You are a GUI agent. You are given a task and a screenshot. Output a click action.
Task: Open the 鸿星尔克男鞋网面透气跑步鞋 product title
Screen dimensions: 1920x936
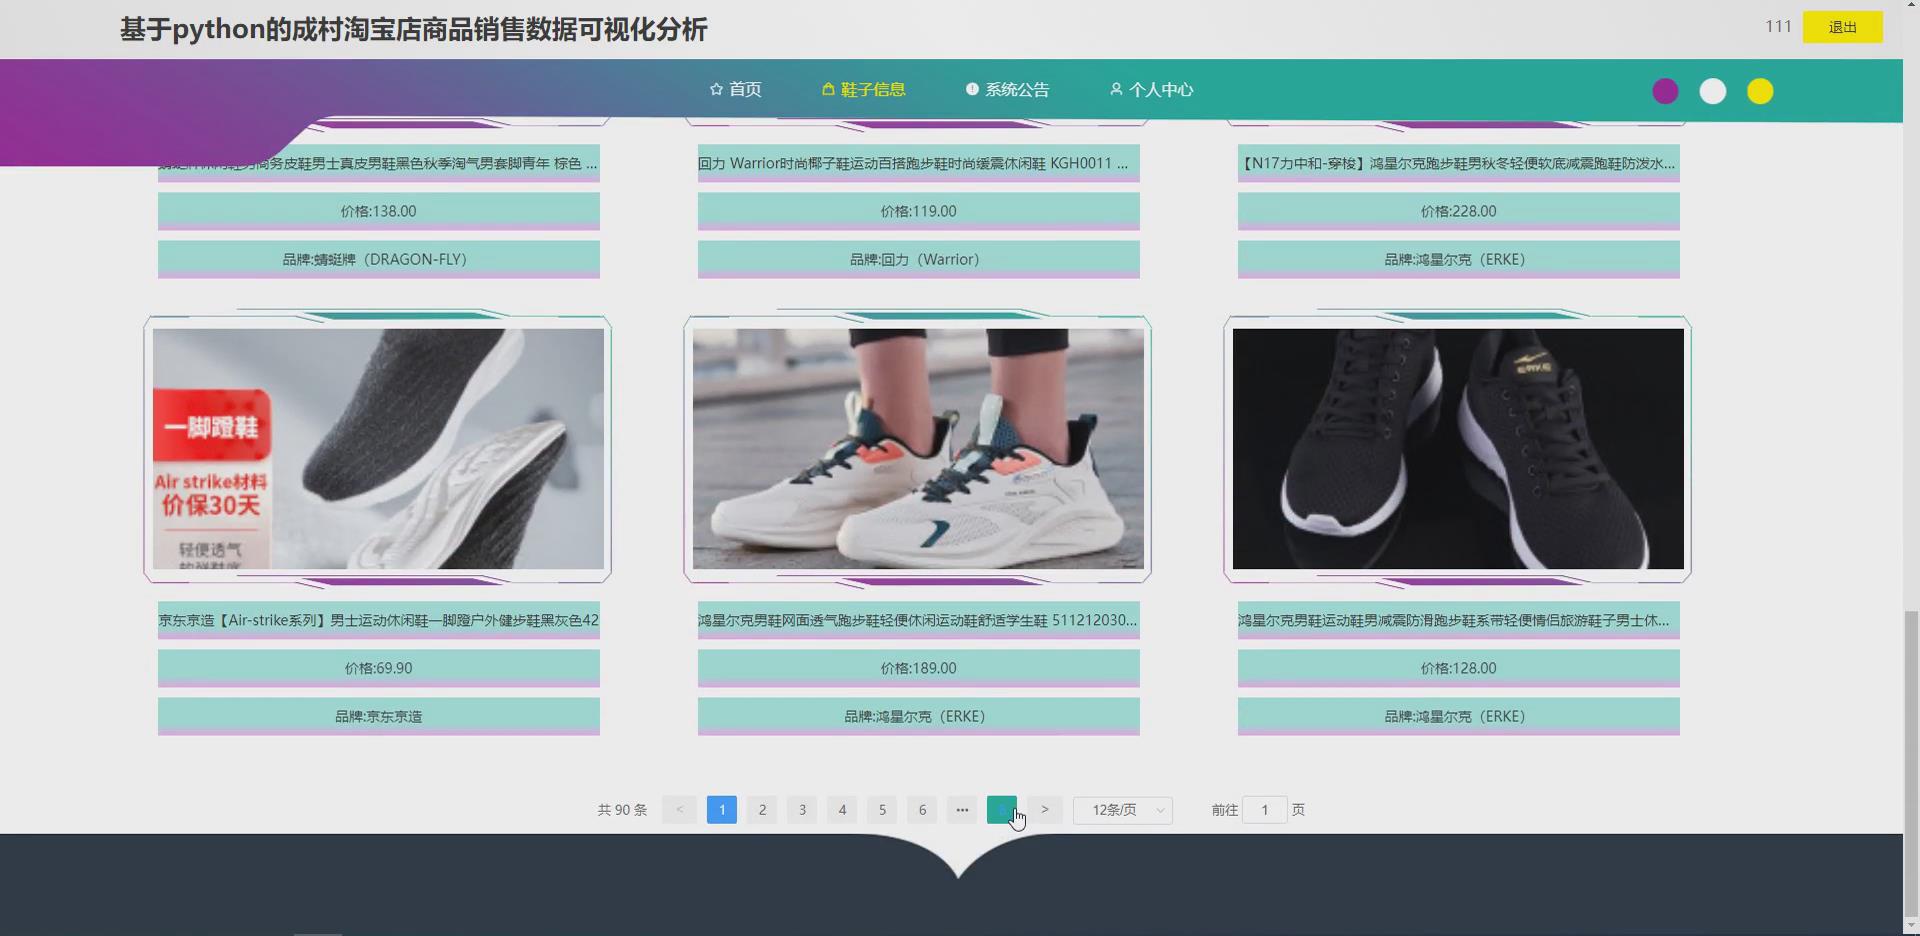point(919,620)
